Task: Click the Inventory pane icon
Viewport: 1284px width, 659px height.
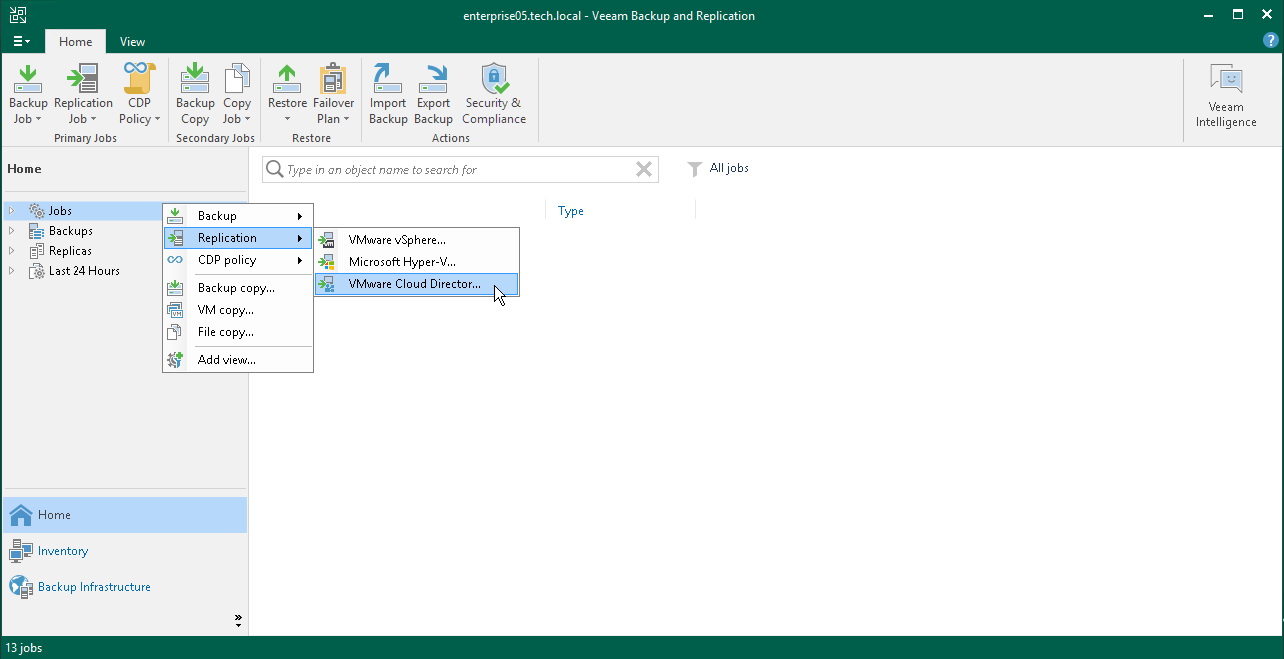Action: (21, 551)
